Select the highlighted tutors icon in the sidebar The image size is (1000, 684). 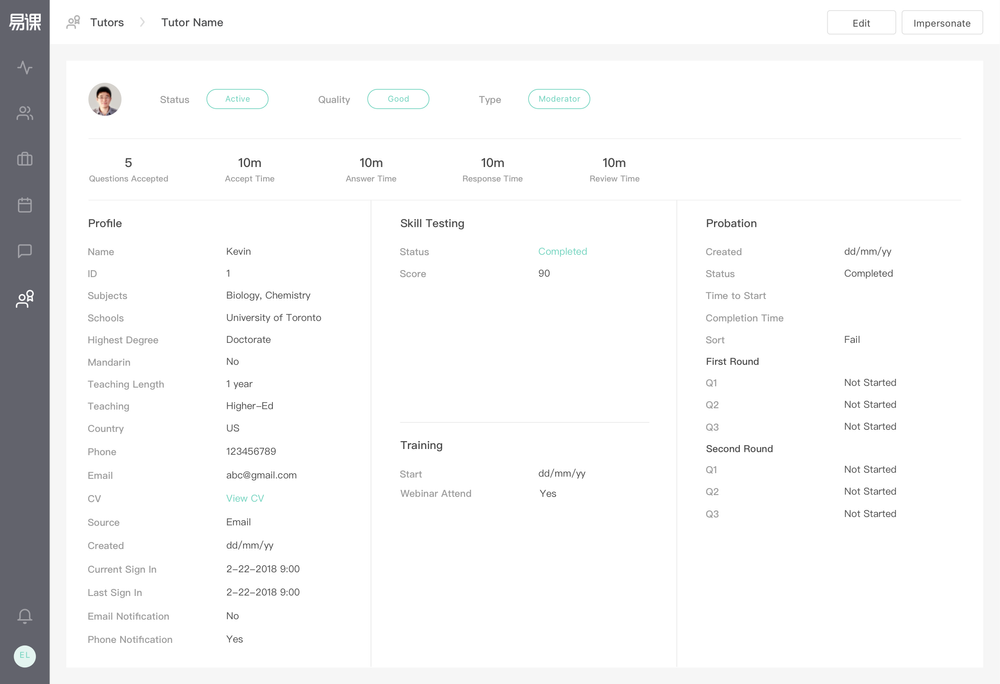[x=24, y=299]
